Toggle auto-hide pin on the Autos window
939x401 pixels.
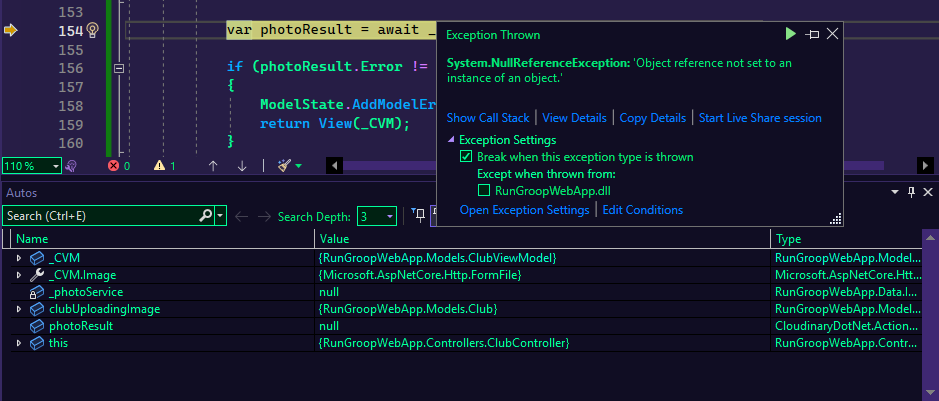pyautogui.click(x=911, y=192)
